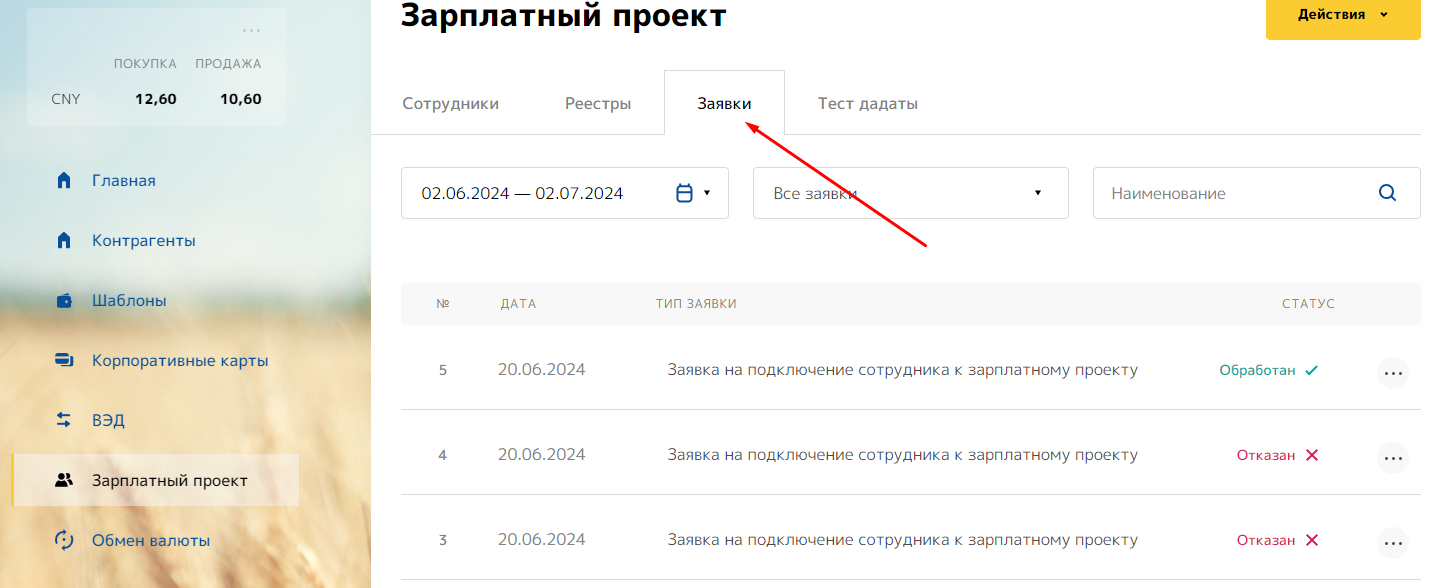1434x588 pixels.
Task: Click the Шаблоны wallet icon
Action: [x=64, y=301]
